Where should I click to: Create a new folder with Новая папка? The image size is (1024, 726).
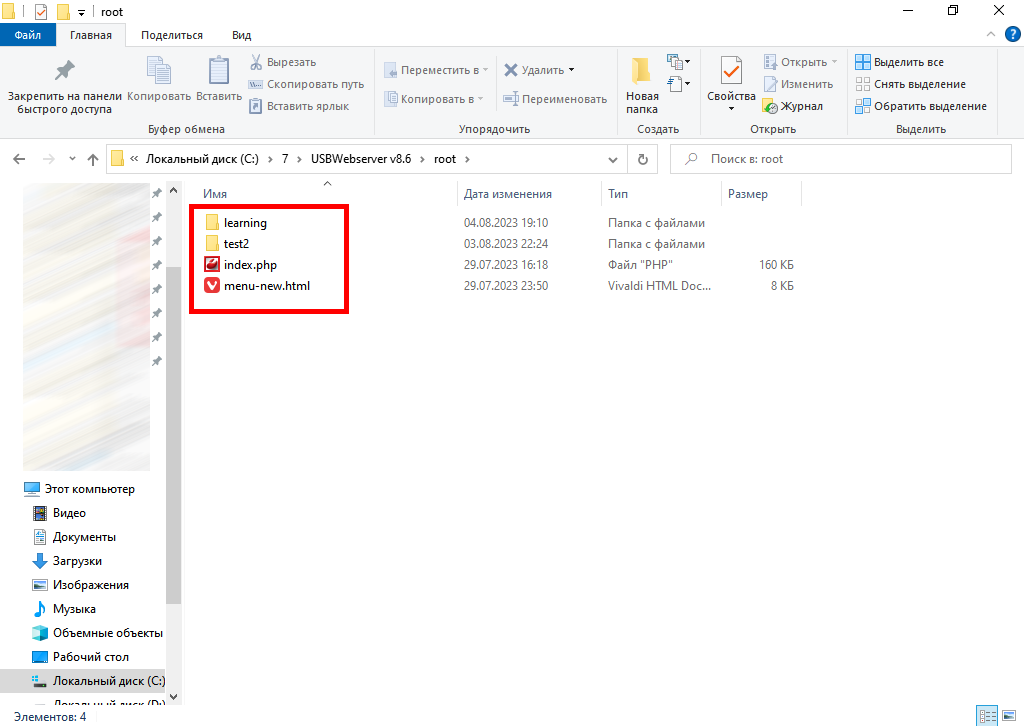click(x=642, y=85)
